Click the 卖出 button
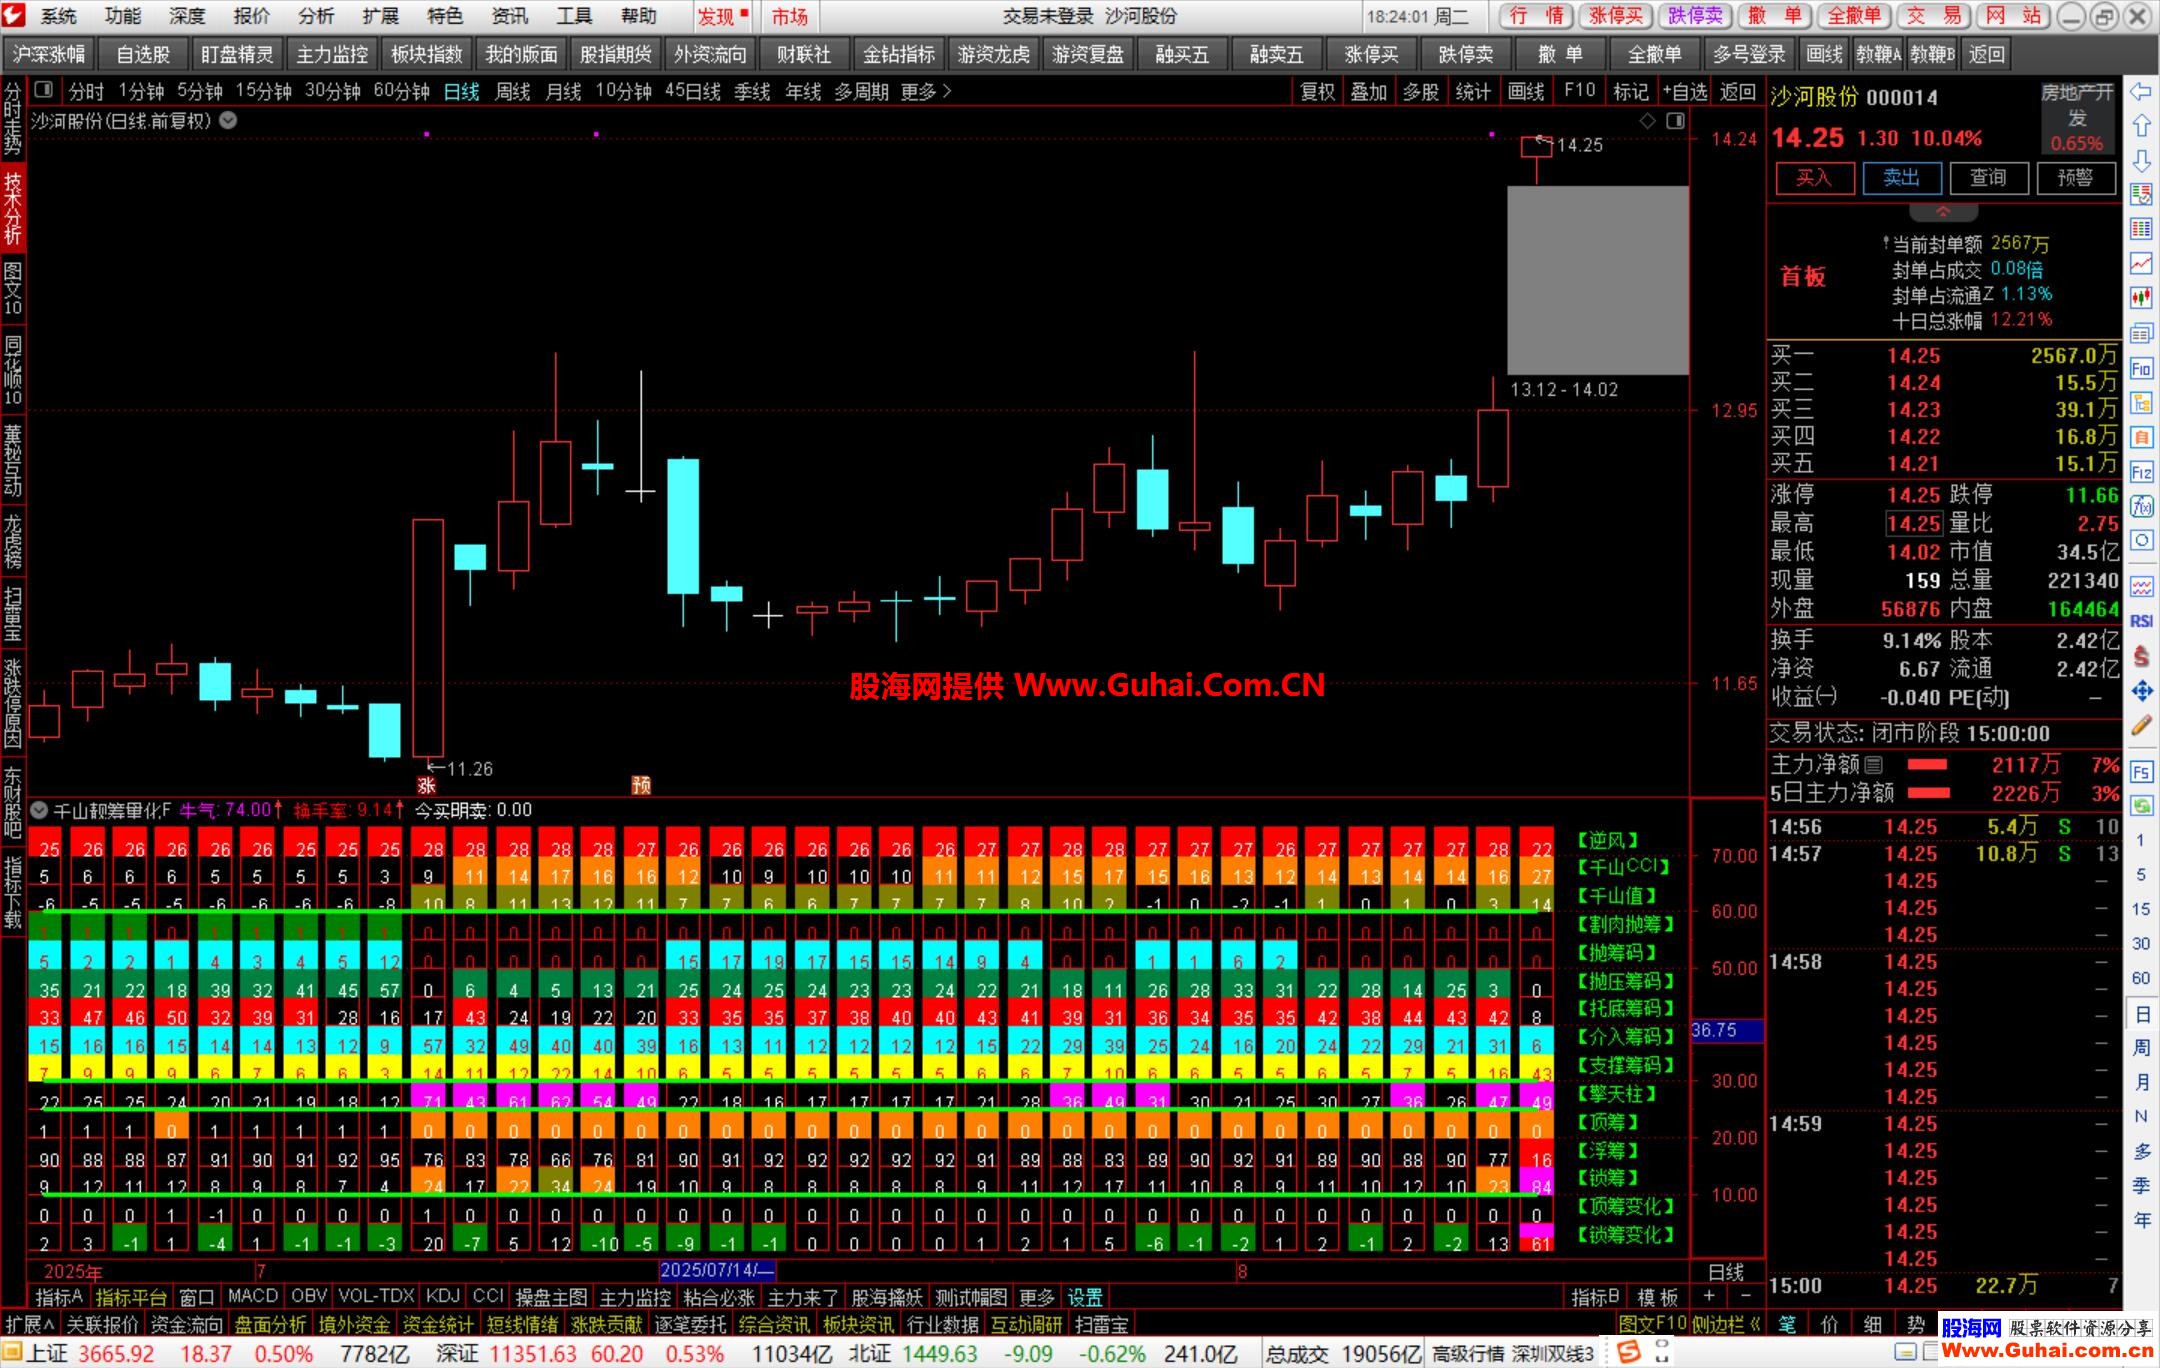Viewport: 2160px width, 1368px height. [1901, 178]
